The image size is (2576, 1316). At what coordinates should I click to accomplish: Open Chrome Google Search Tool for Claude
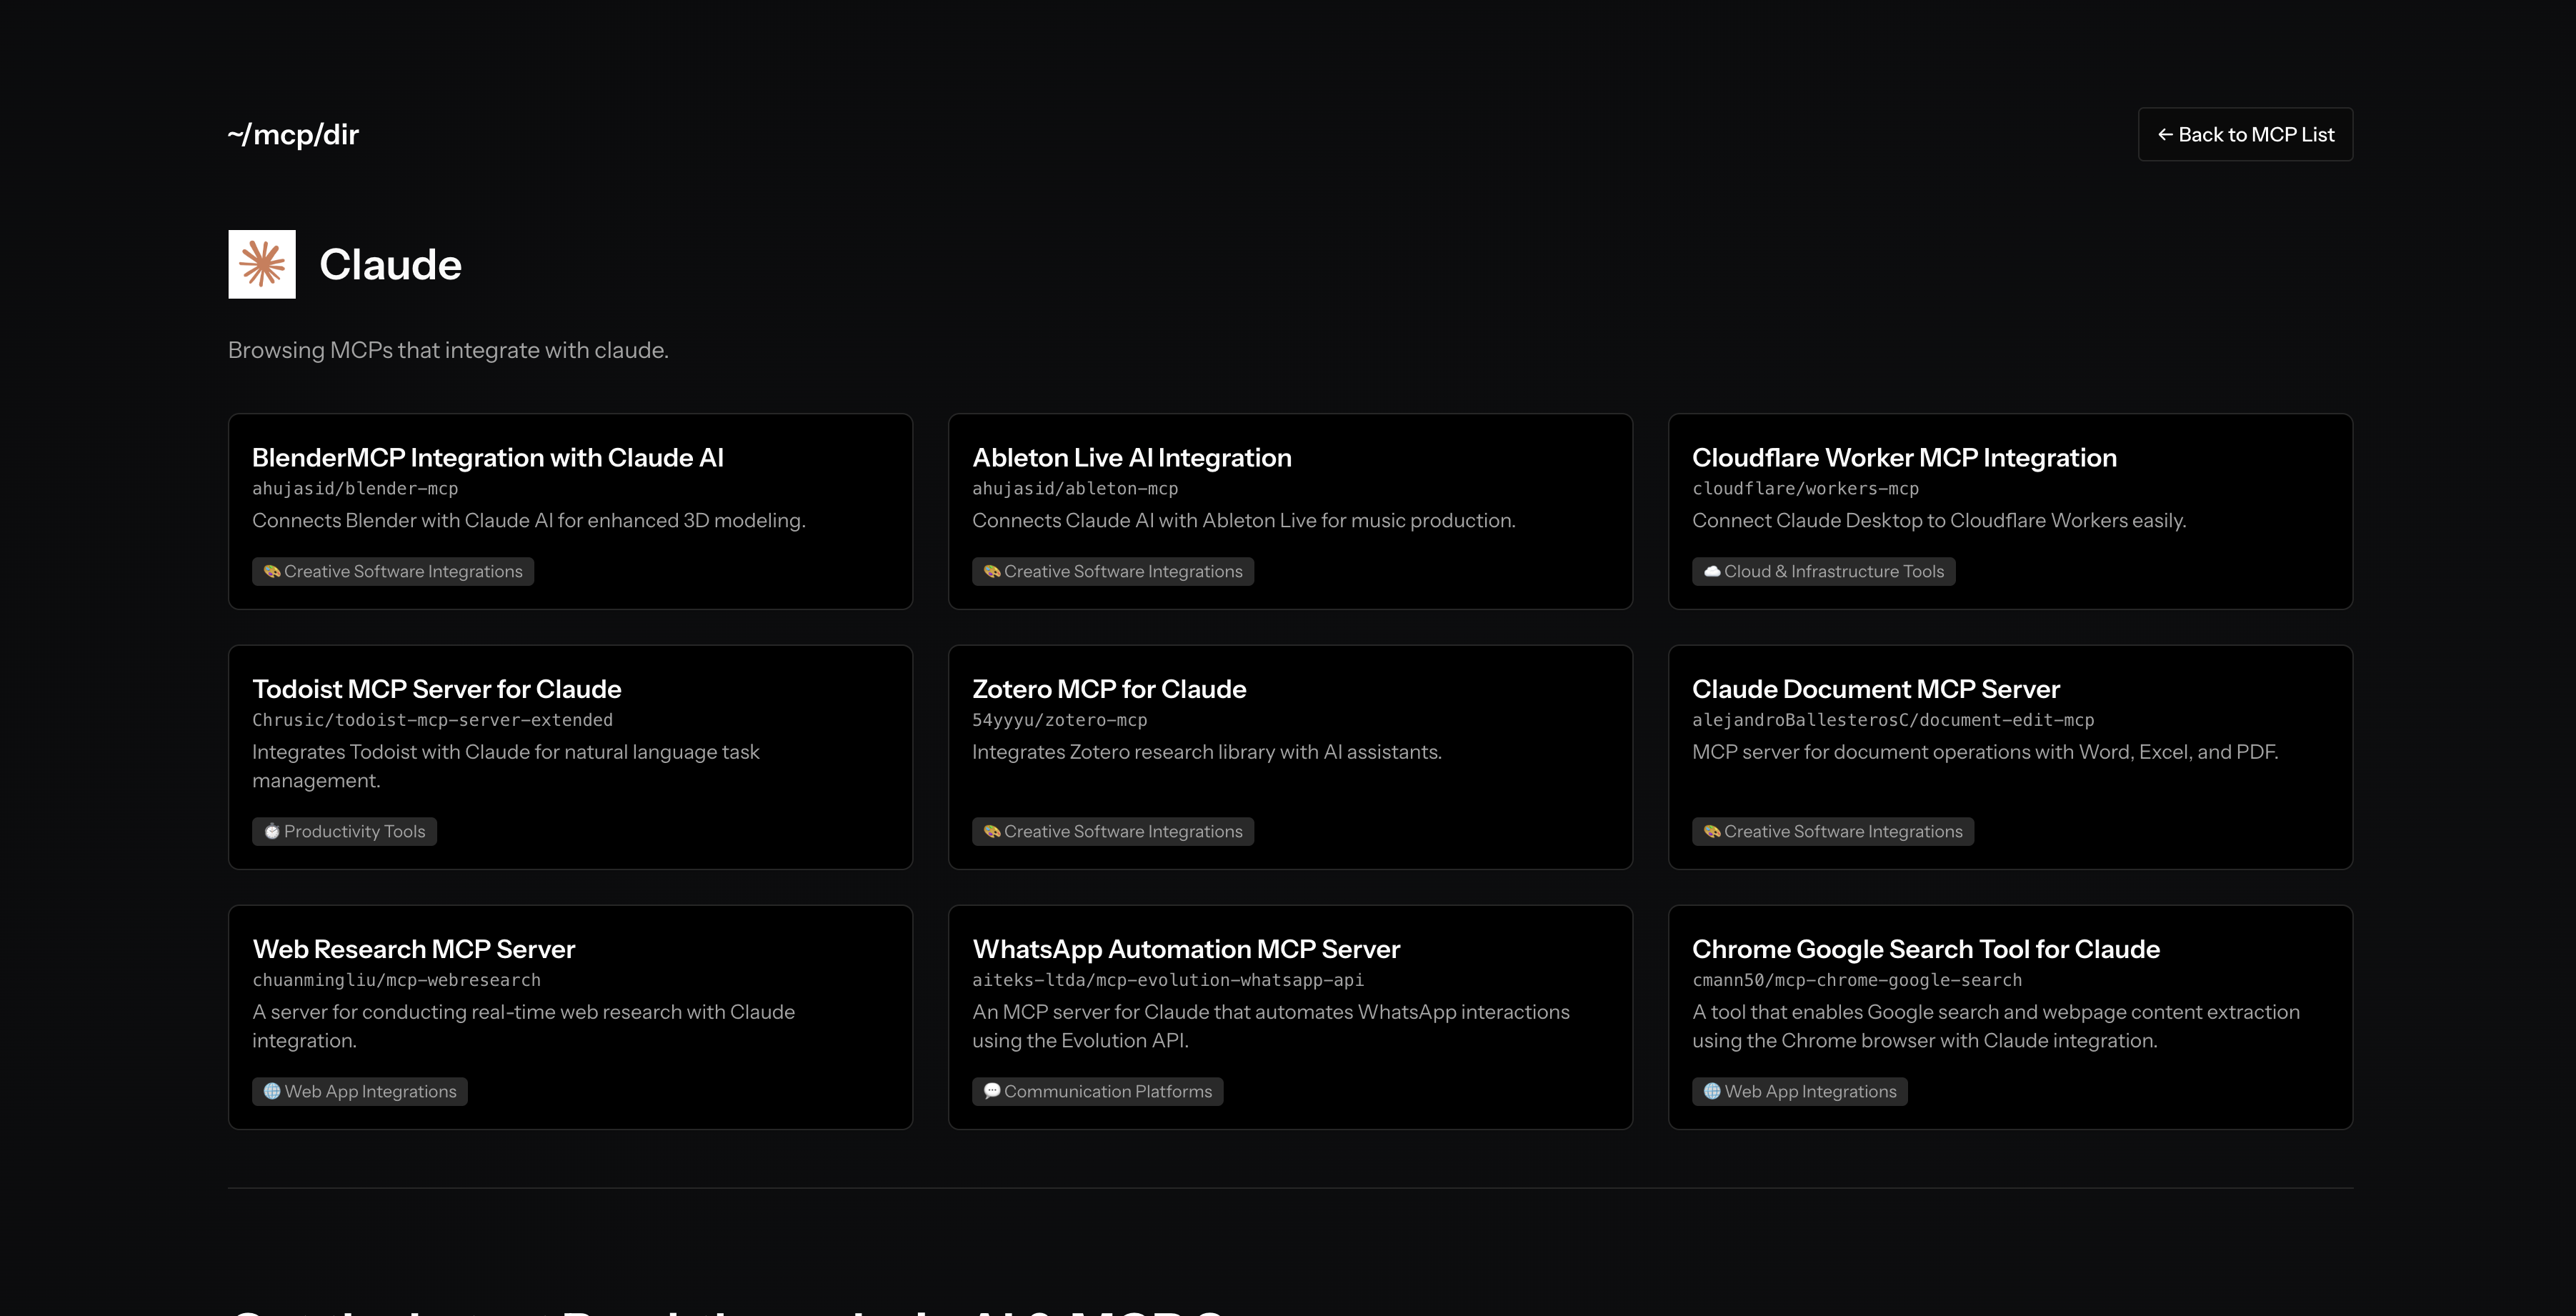click(1925, 949)
